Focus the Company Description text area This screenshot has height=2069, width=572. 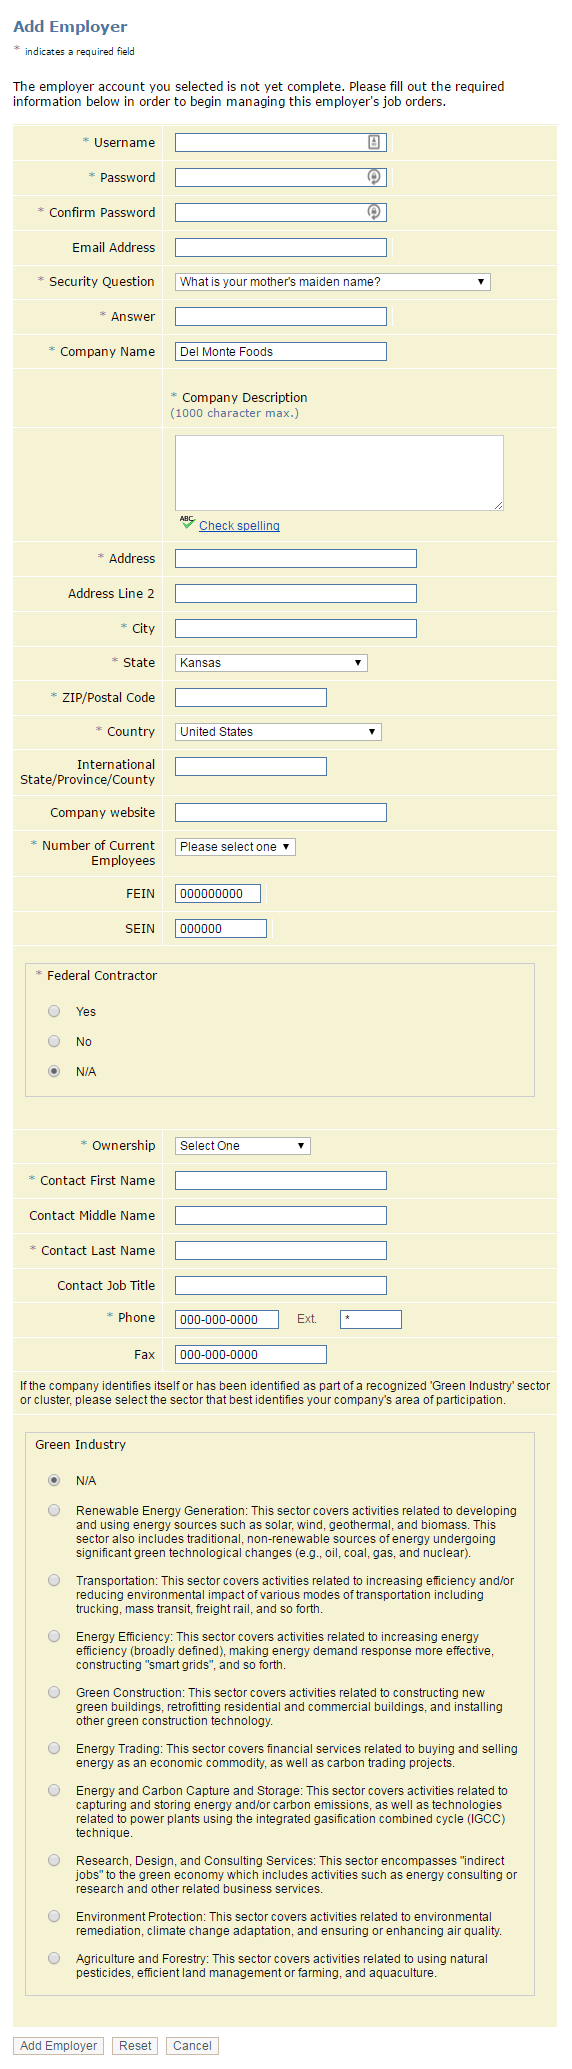point(339,473)
